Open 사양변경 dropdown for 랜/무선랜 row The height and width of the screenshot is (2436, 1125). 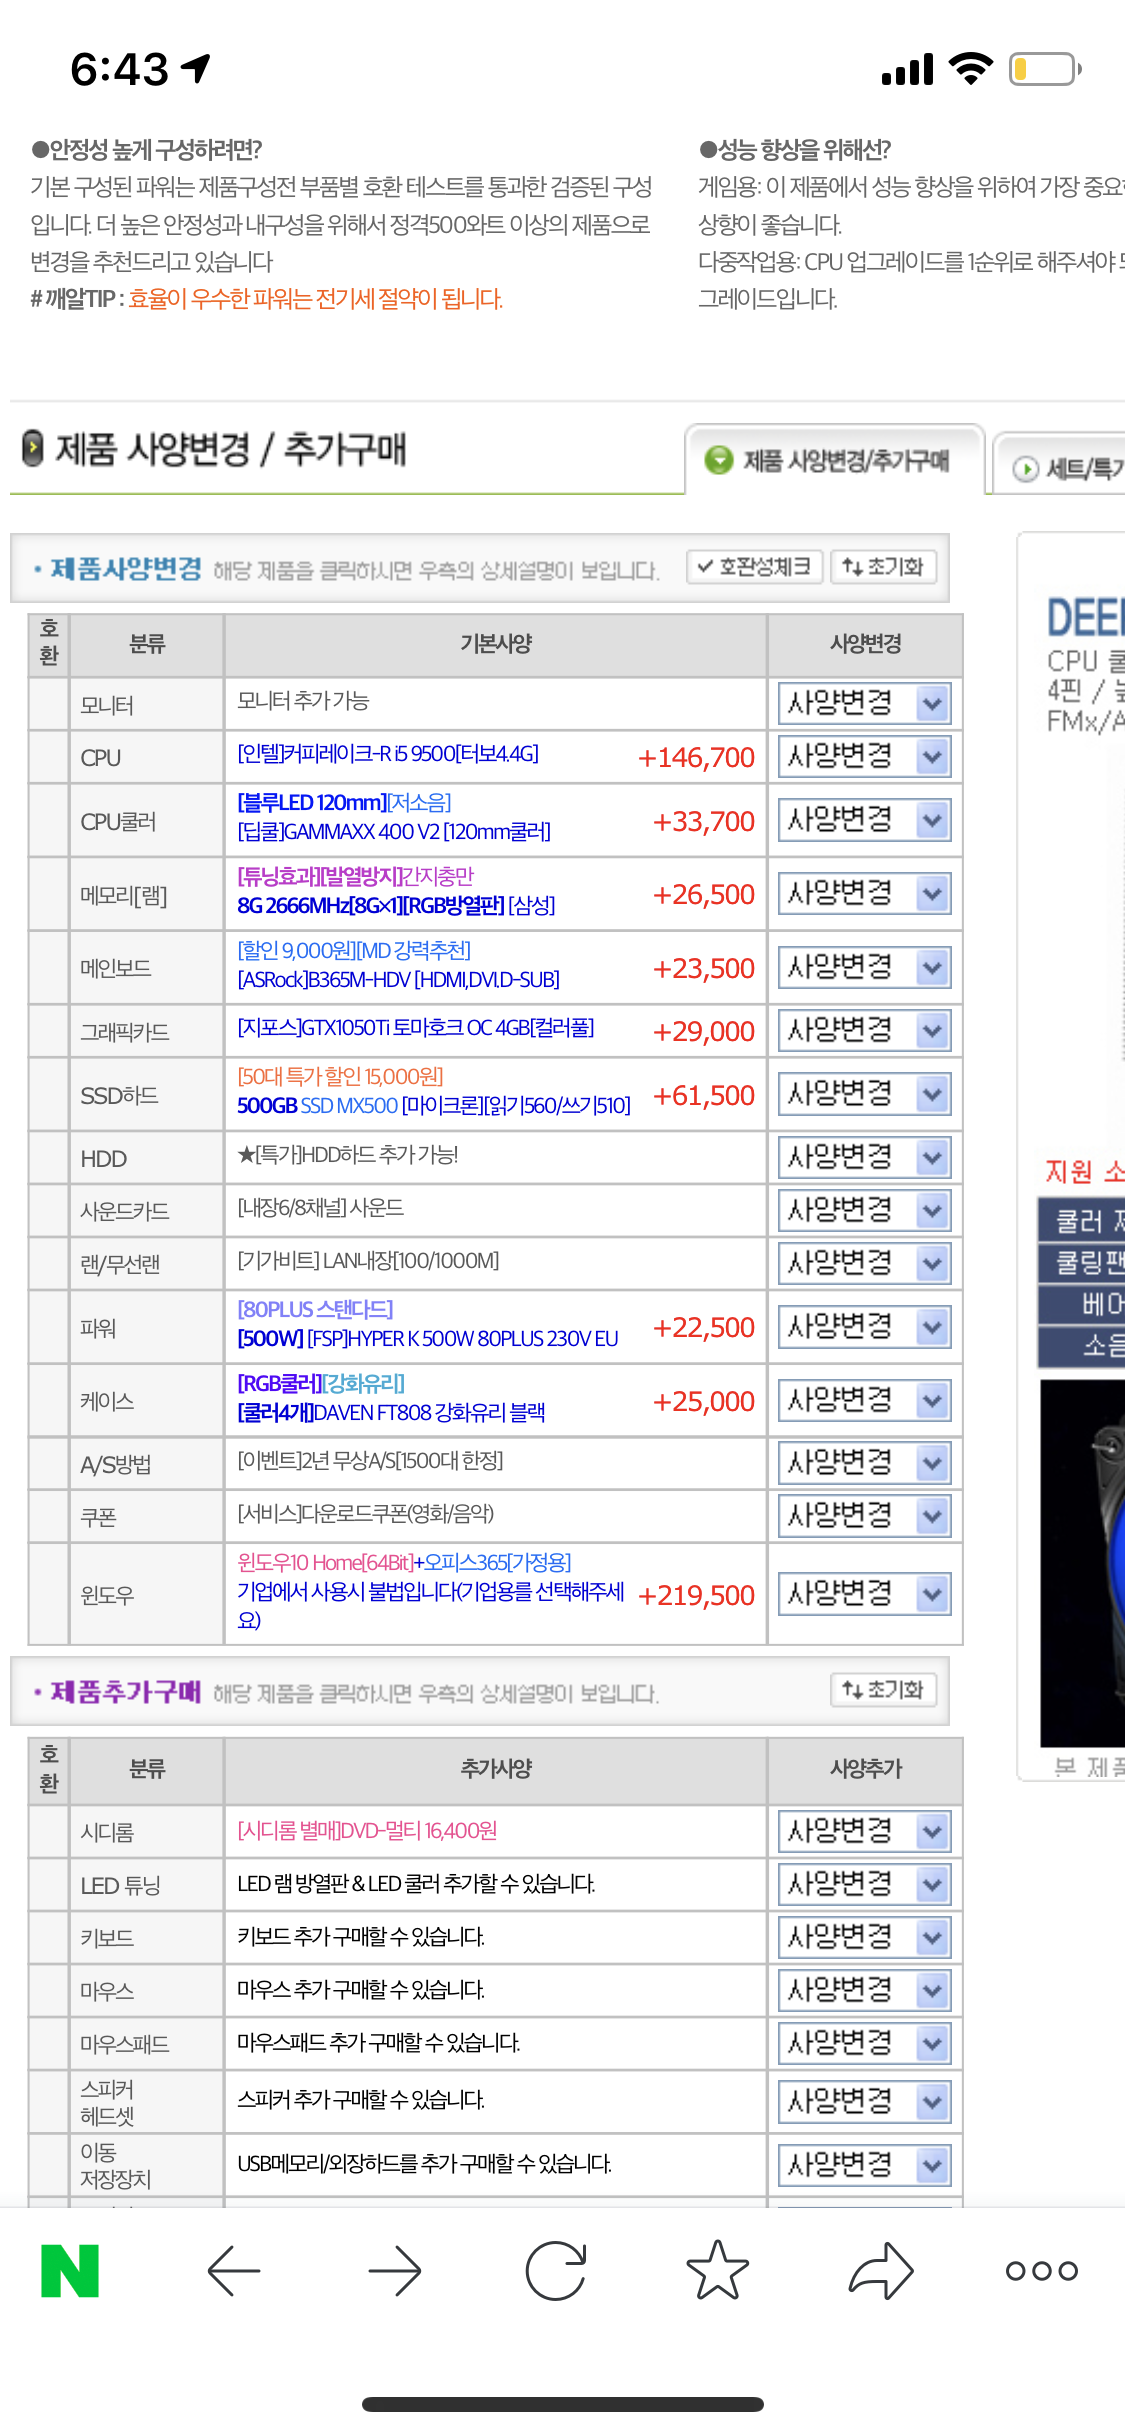[865, 1263]
